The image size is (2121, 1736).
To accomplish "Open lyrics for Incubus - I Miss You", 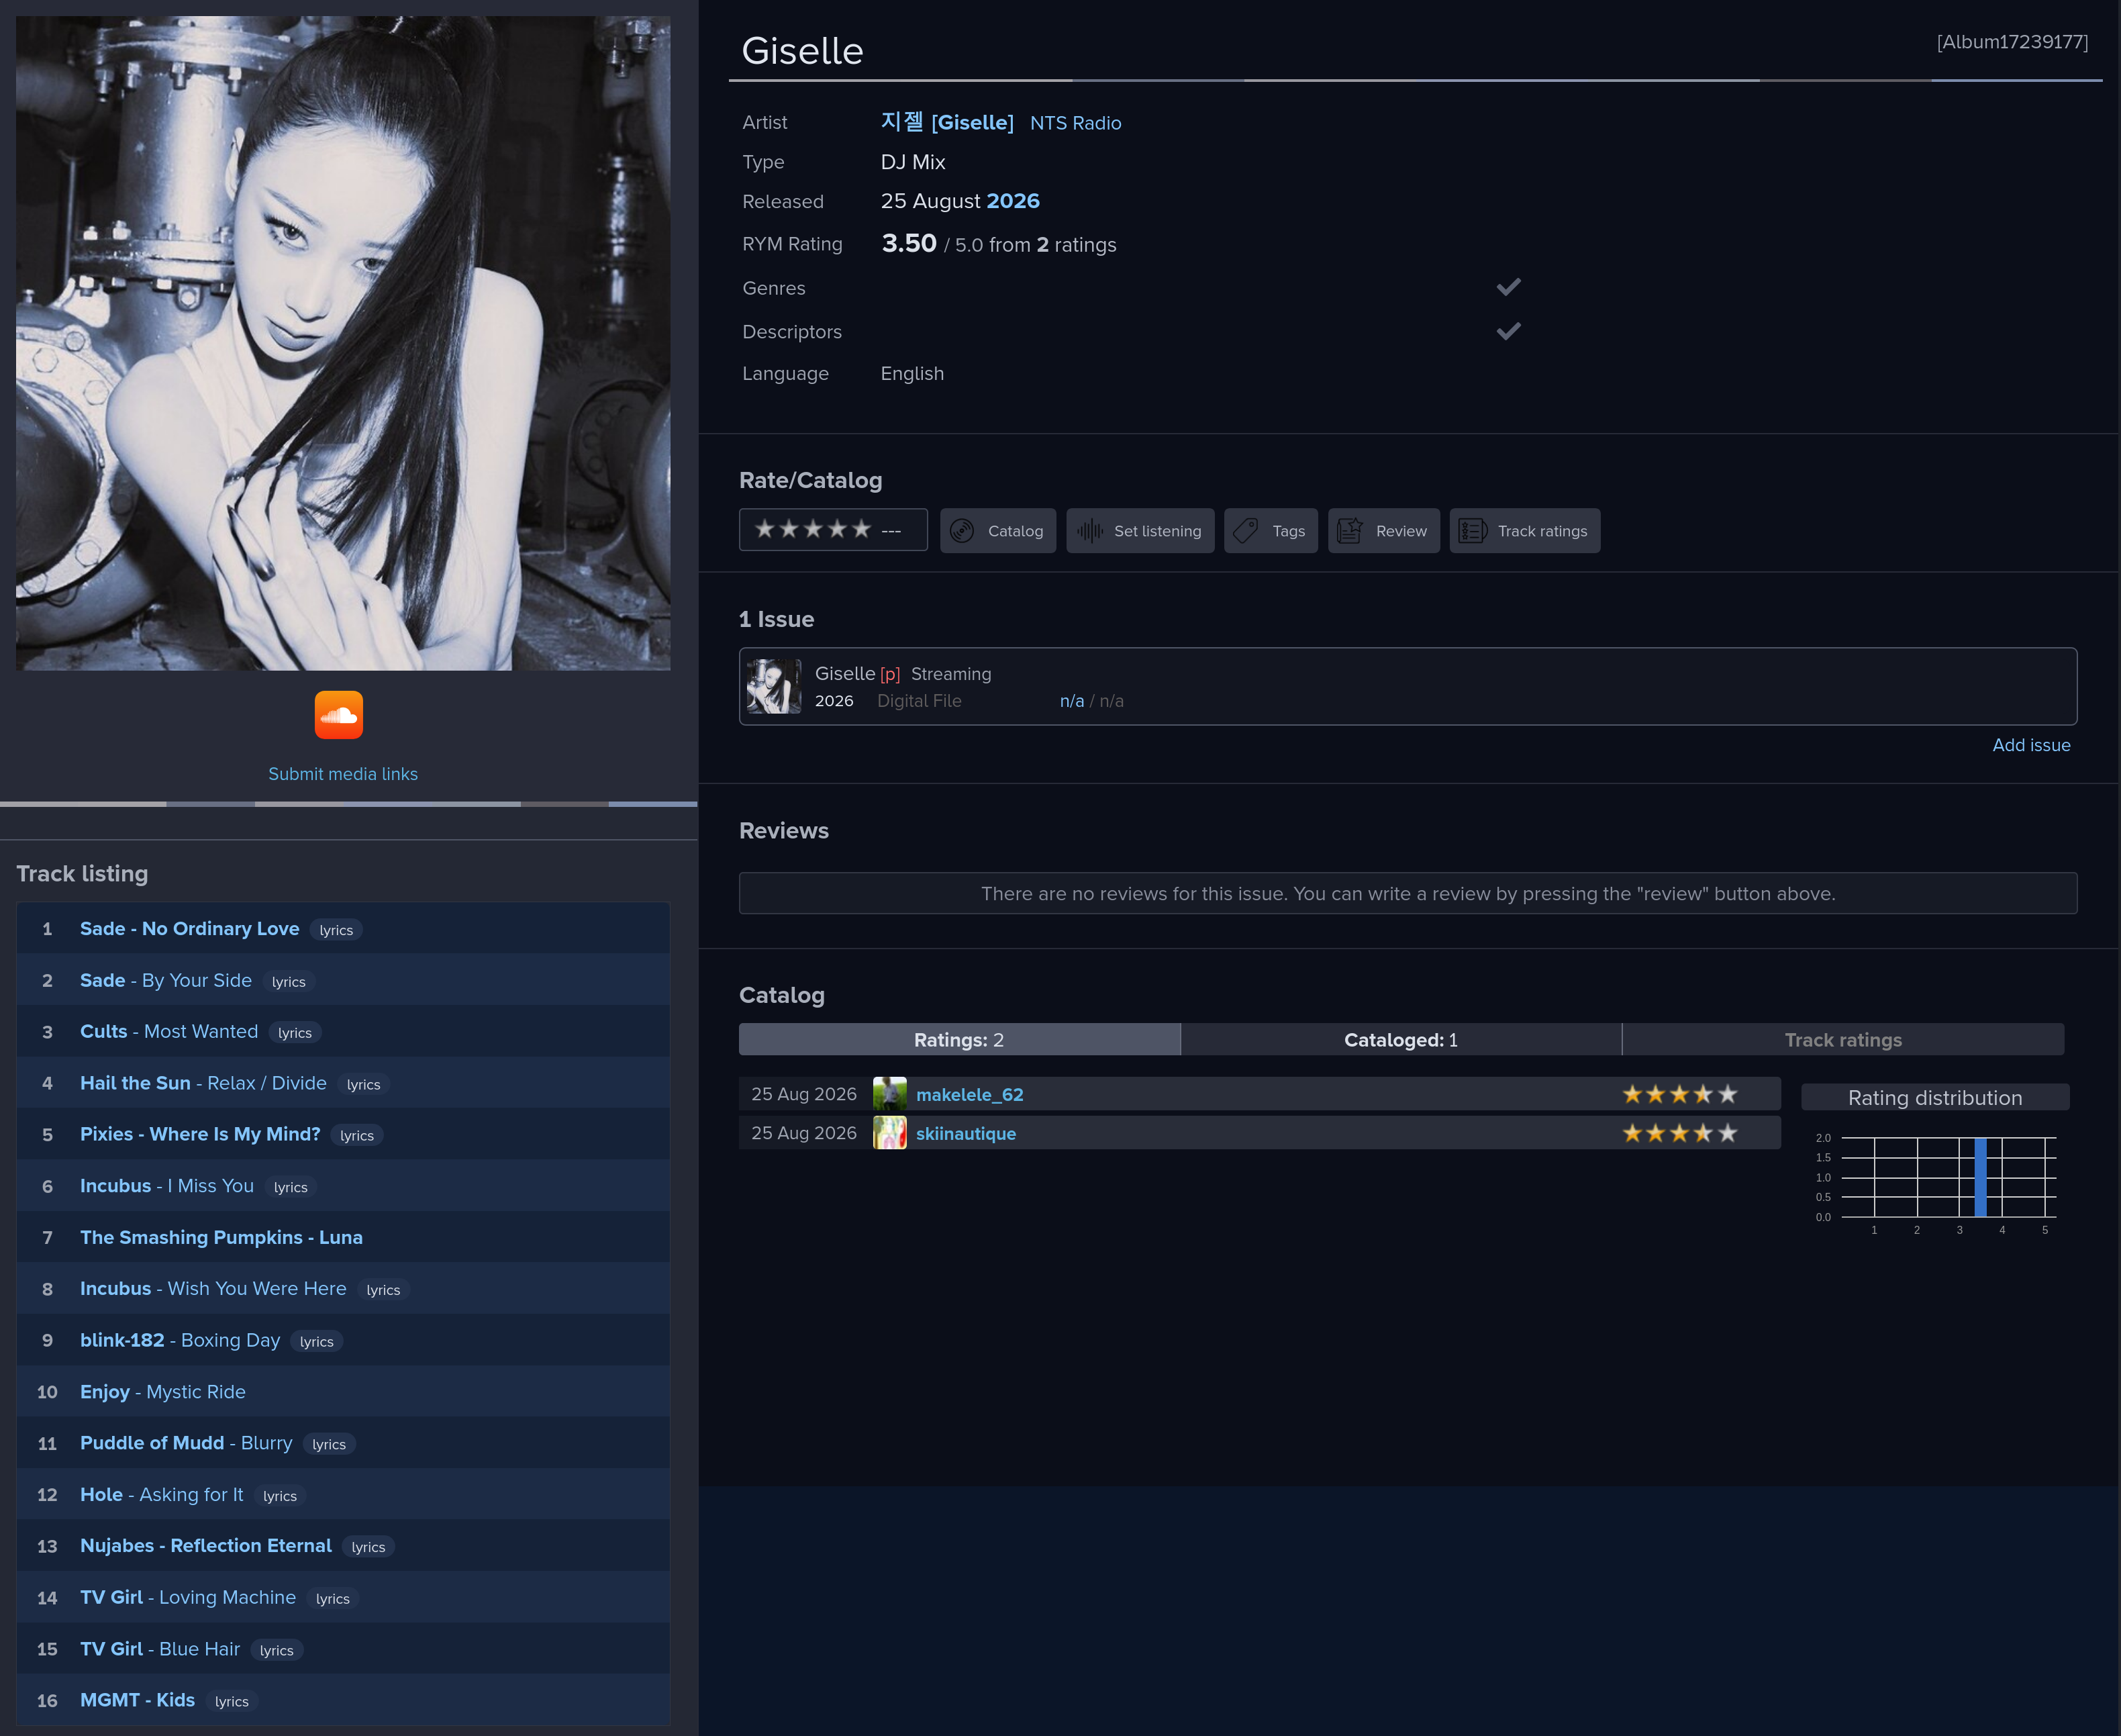I will pyautogui.click(x=291, y=1187).
